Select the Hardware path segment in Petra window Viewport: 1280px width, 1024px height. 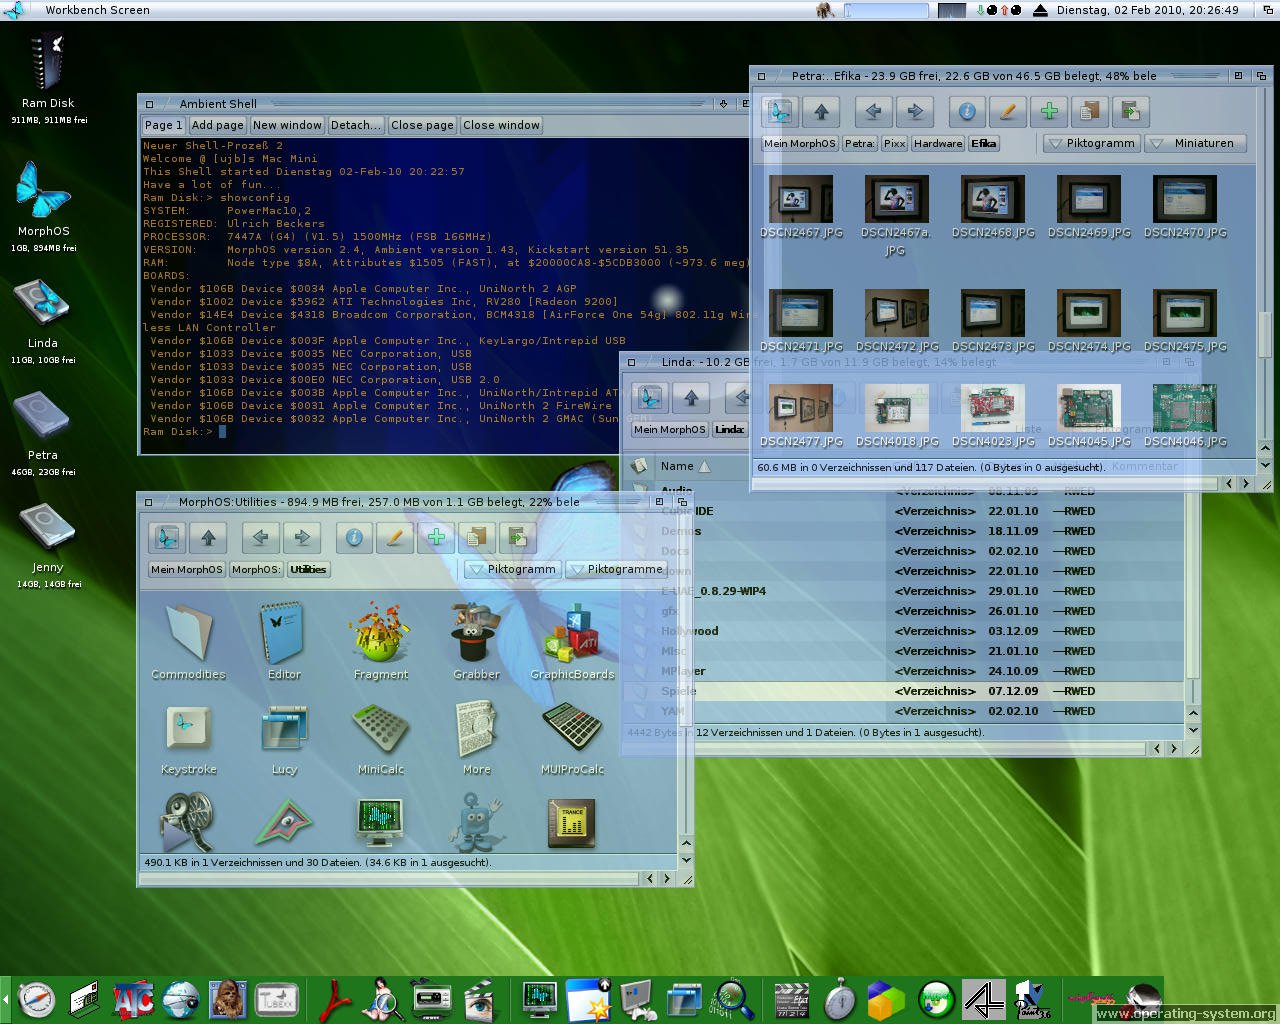(x=938, y=143)
